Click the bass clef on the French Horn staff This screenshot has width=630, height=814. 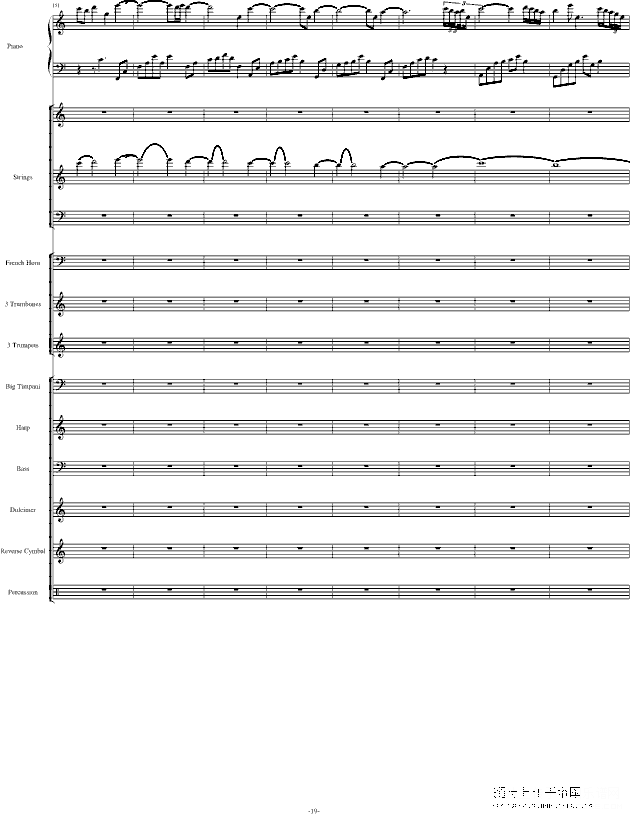point(59,262)
